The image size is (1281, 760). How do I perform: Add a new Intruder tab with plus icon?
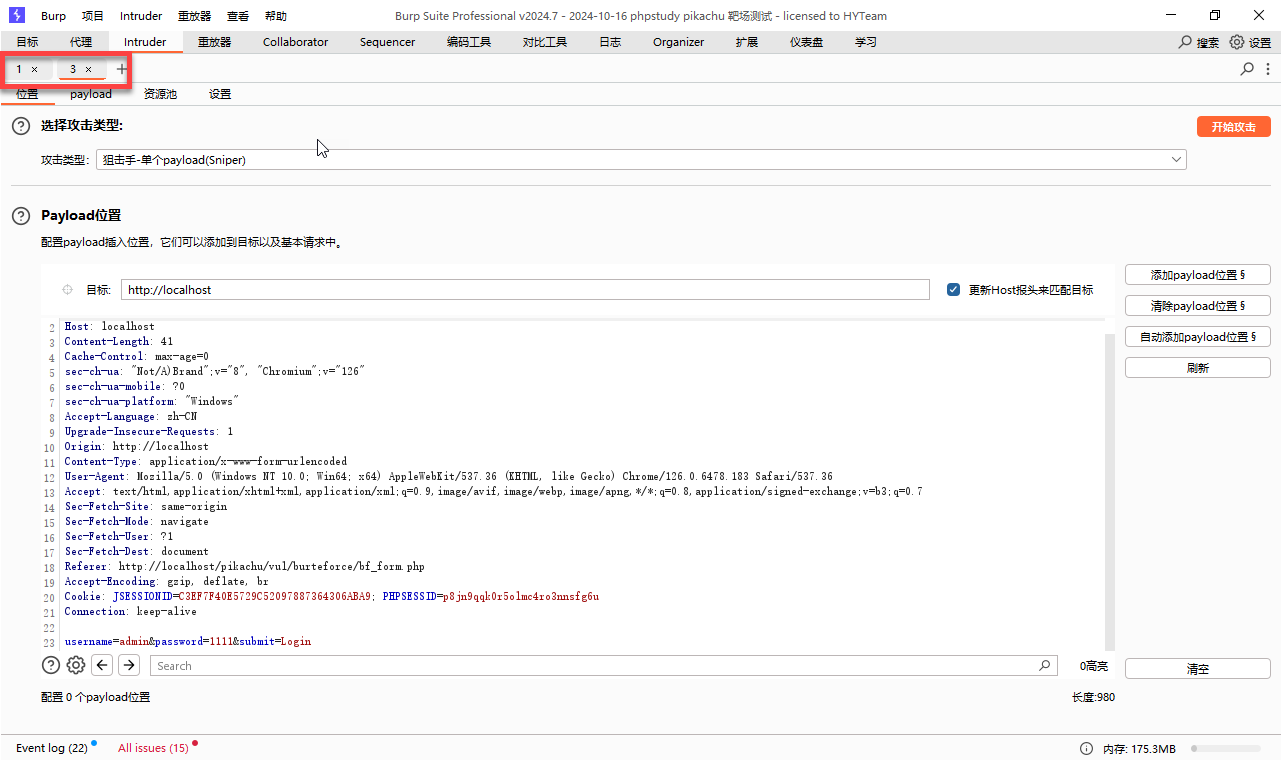point(122,69)
